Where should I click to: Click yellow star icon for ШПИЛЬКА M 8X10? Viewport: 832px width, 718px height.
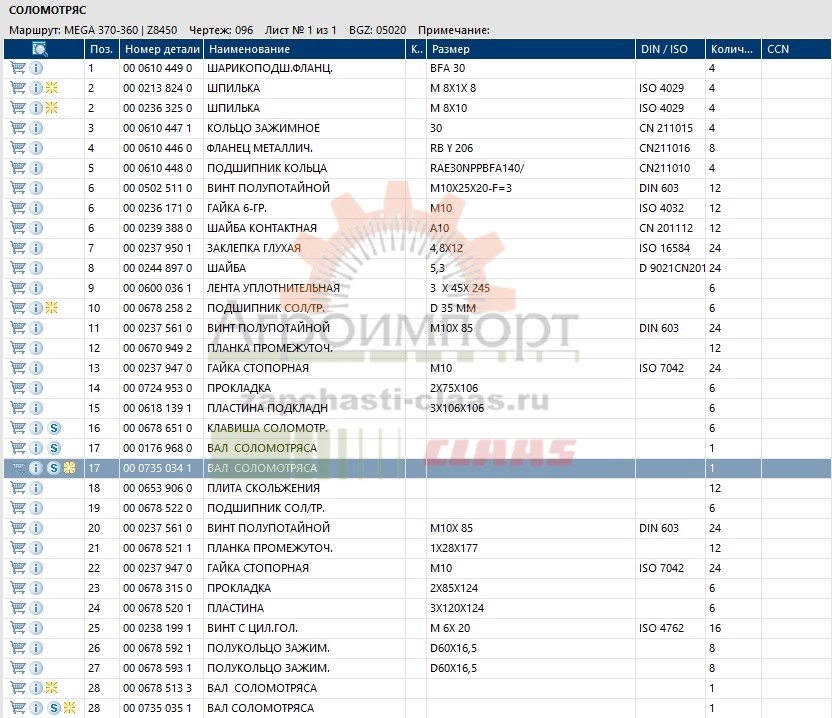coord(51,108)
